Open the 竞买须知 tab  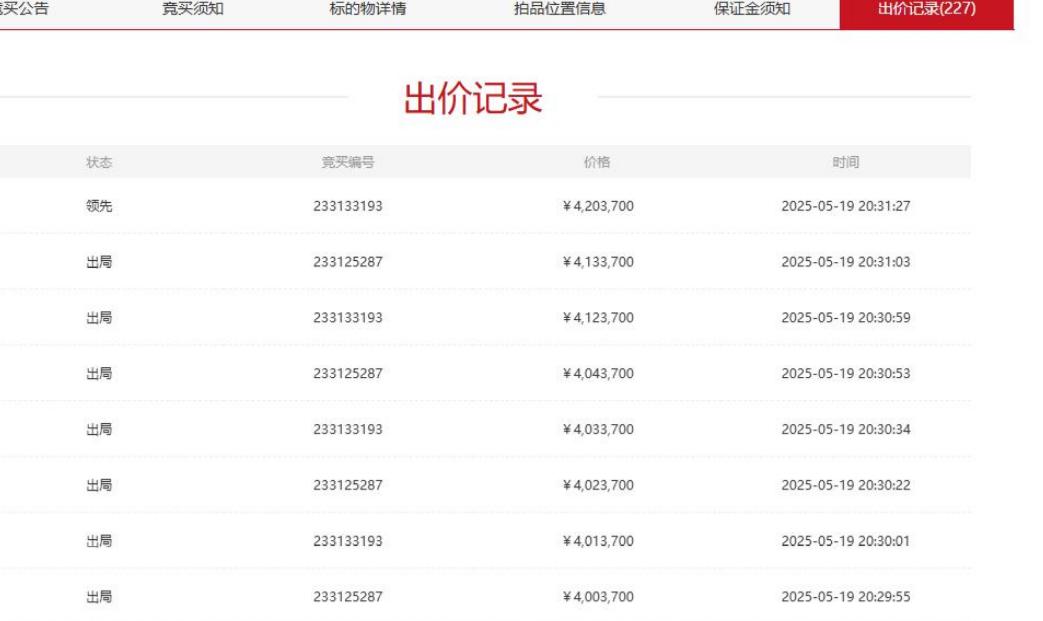pyautogui.click(x=193, y=9)
